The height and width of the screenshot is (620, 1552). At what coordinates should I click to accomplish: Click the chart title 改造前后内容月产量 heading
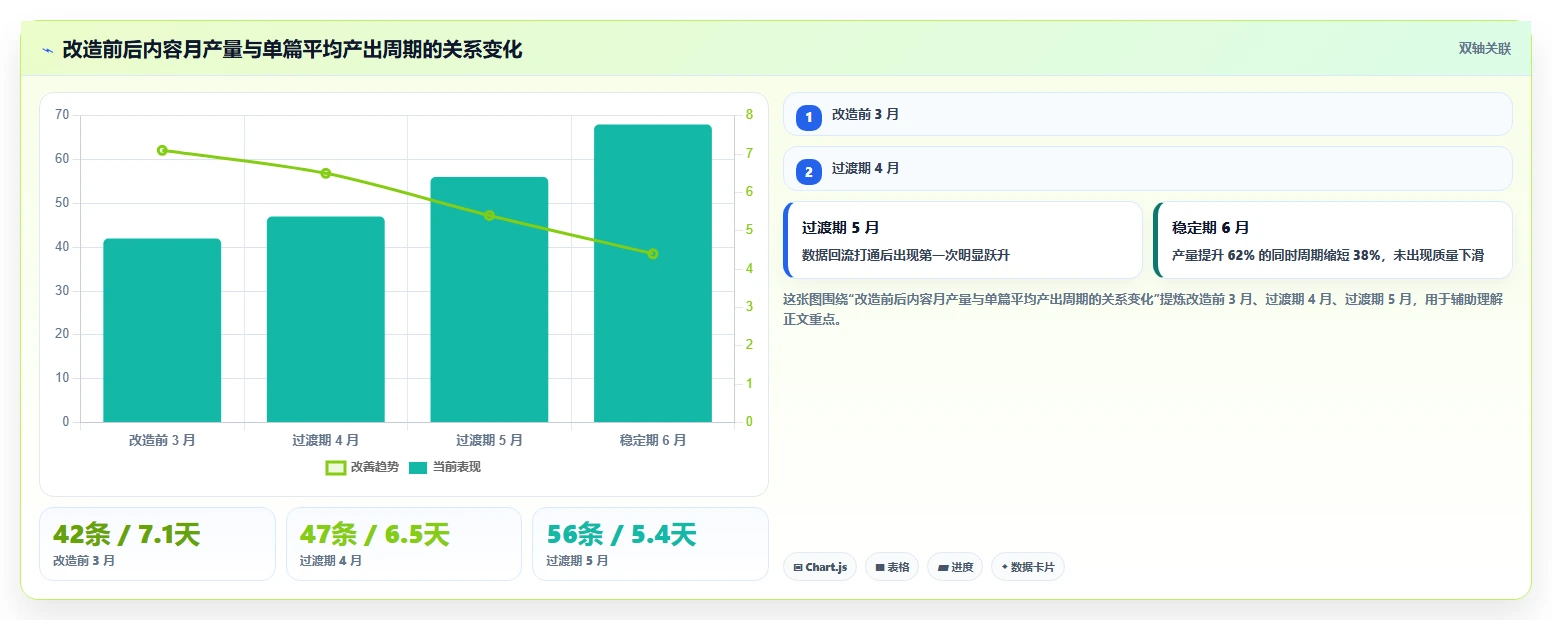292,49
